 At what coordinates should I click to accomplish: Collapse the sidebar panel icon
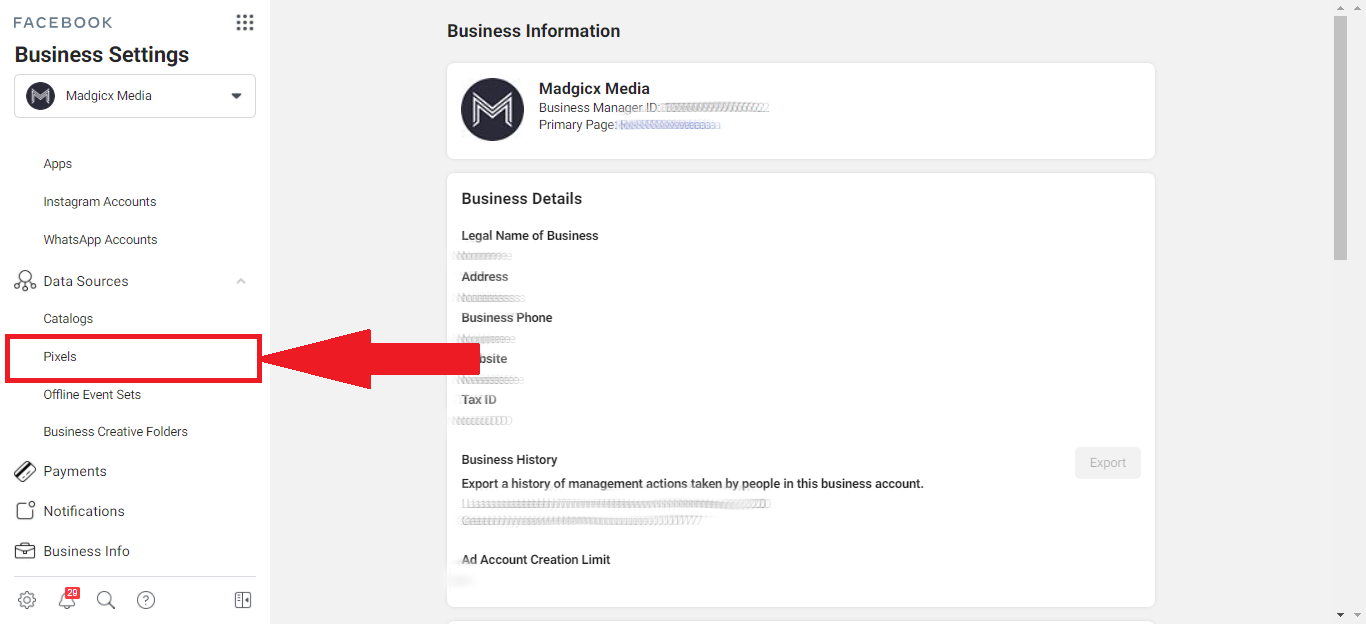click(x=243, y=600)
